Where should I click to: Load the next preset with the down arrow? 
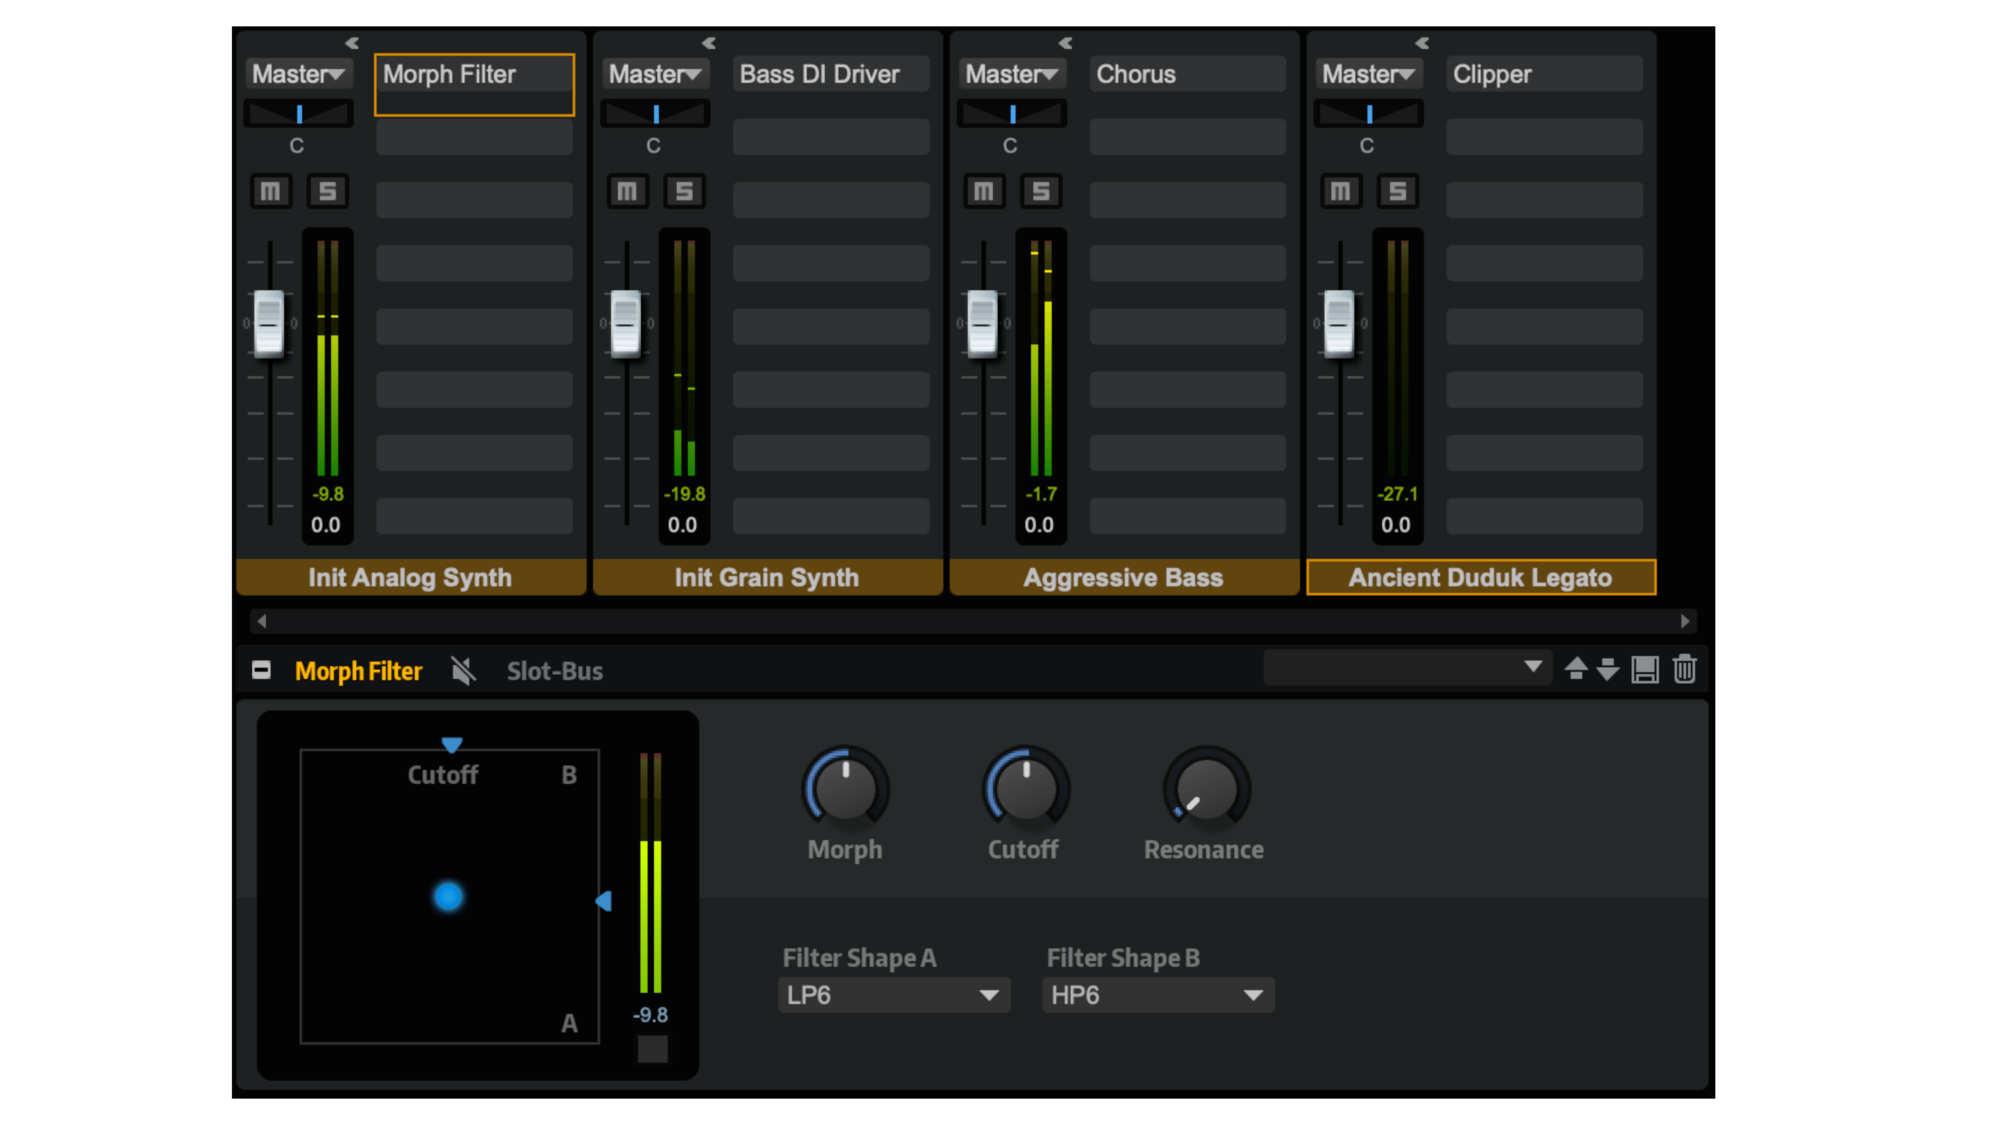click(1607, 670)
